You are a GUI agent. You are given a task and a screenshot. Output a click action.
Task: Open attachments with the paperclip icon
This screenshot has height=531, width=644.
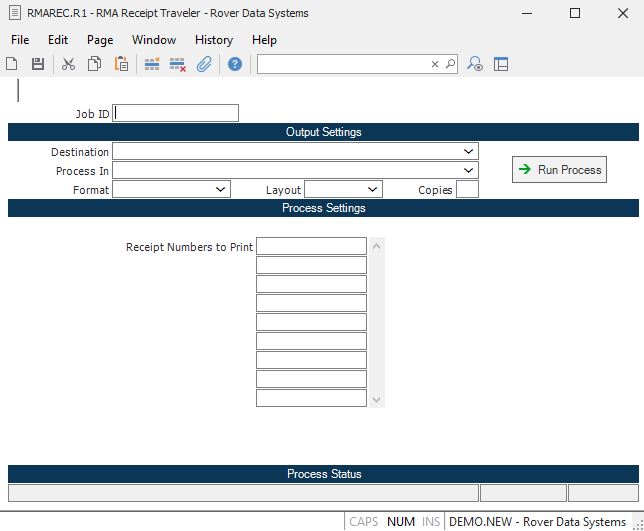(x=204, y=64)
